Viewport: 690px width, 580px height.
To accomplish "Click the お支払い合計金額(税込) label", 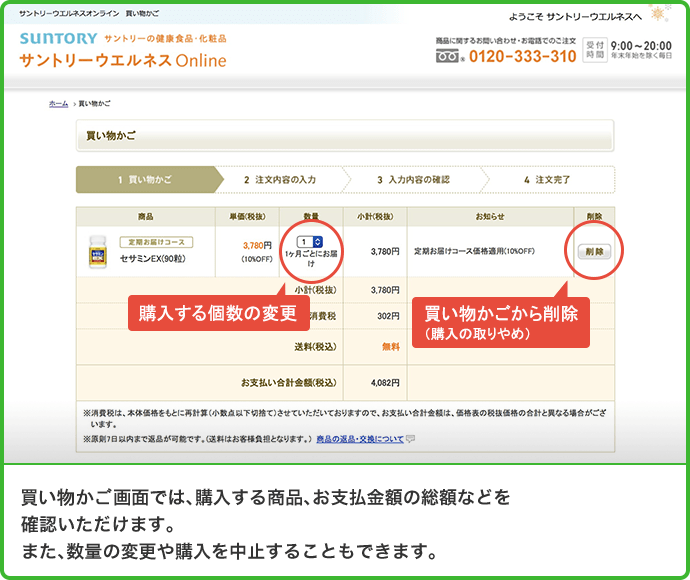I will point(289,383).
